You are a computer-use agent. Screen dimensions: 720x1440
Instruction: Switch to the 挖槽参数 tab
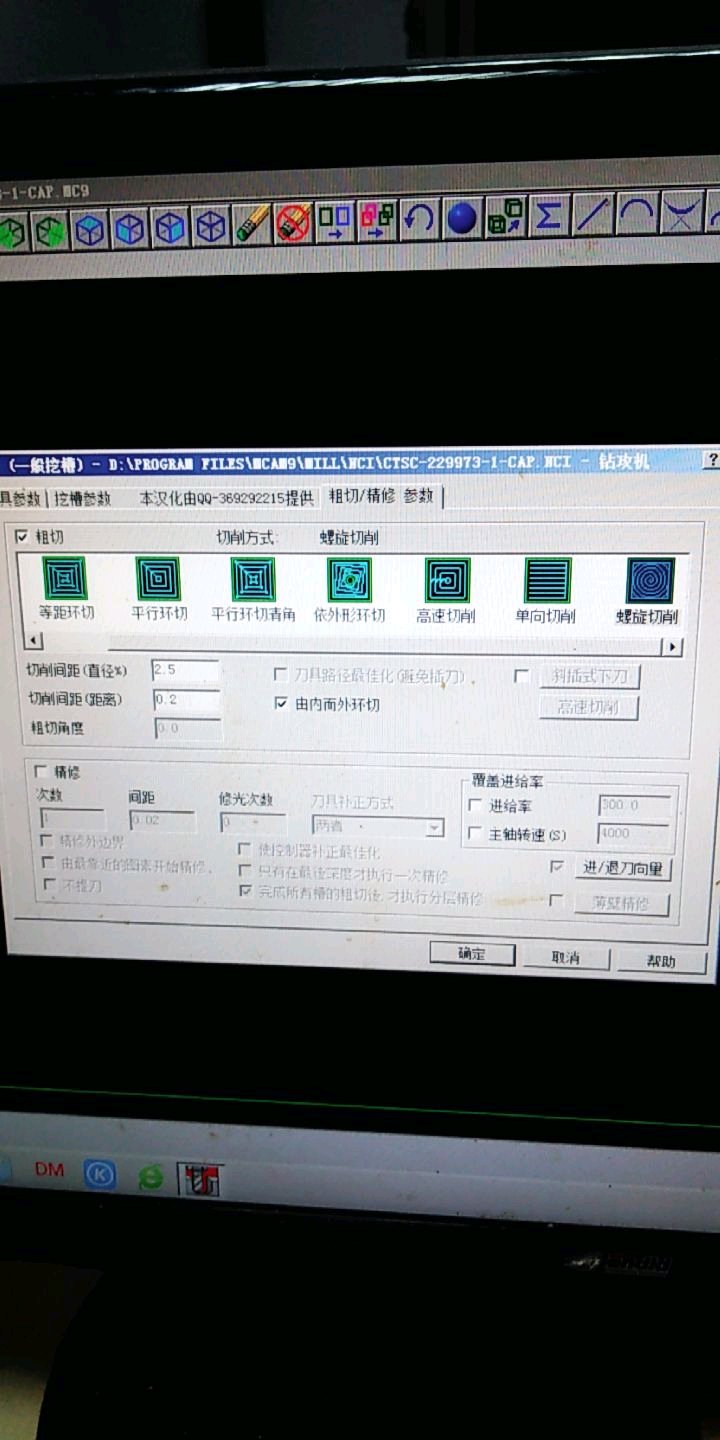click(83, 497)
